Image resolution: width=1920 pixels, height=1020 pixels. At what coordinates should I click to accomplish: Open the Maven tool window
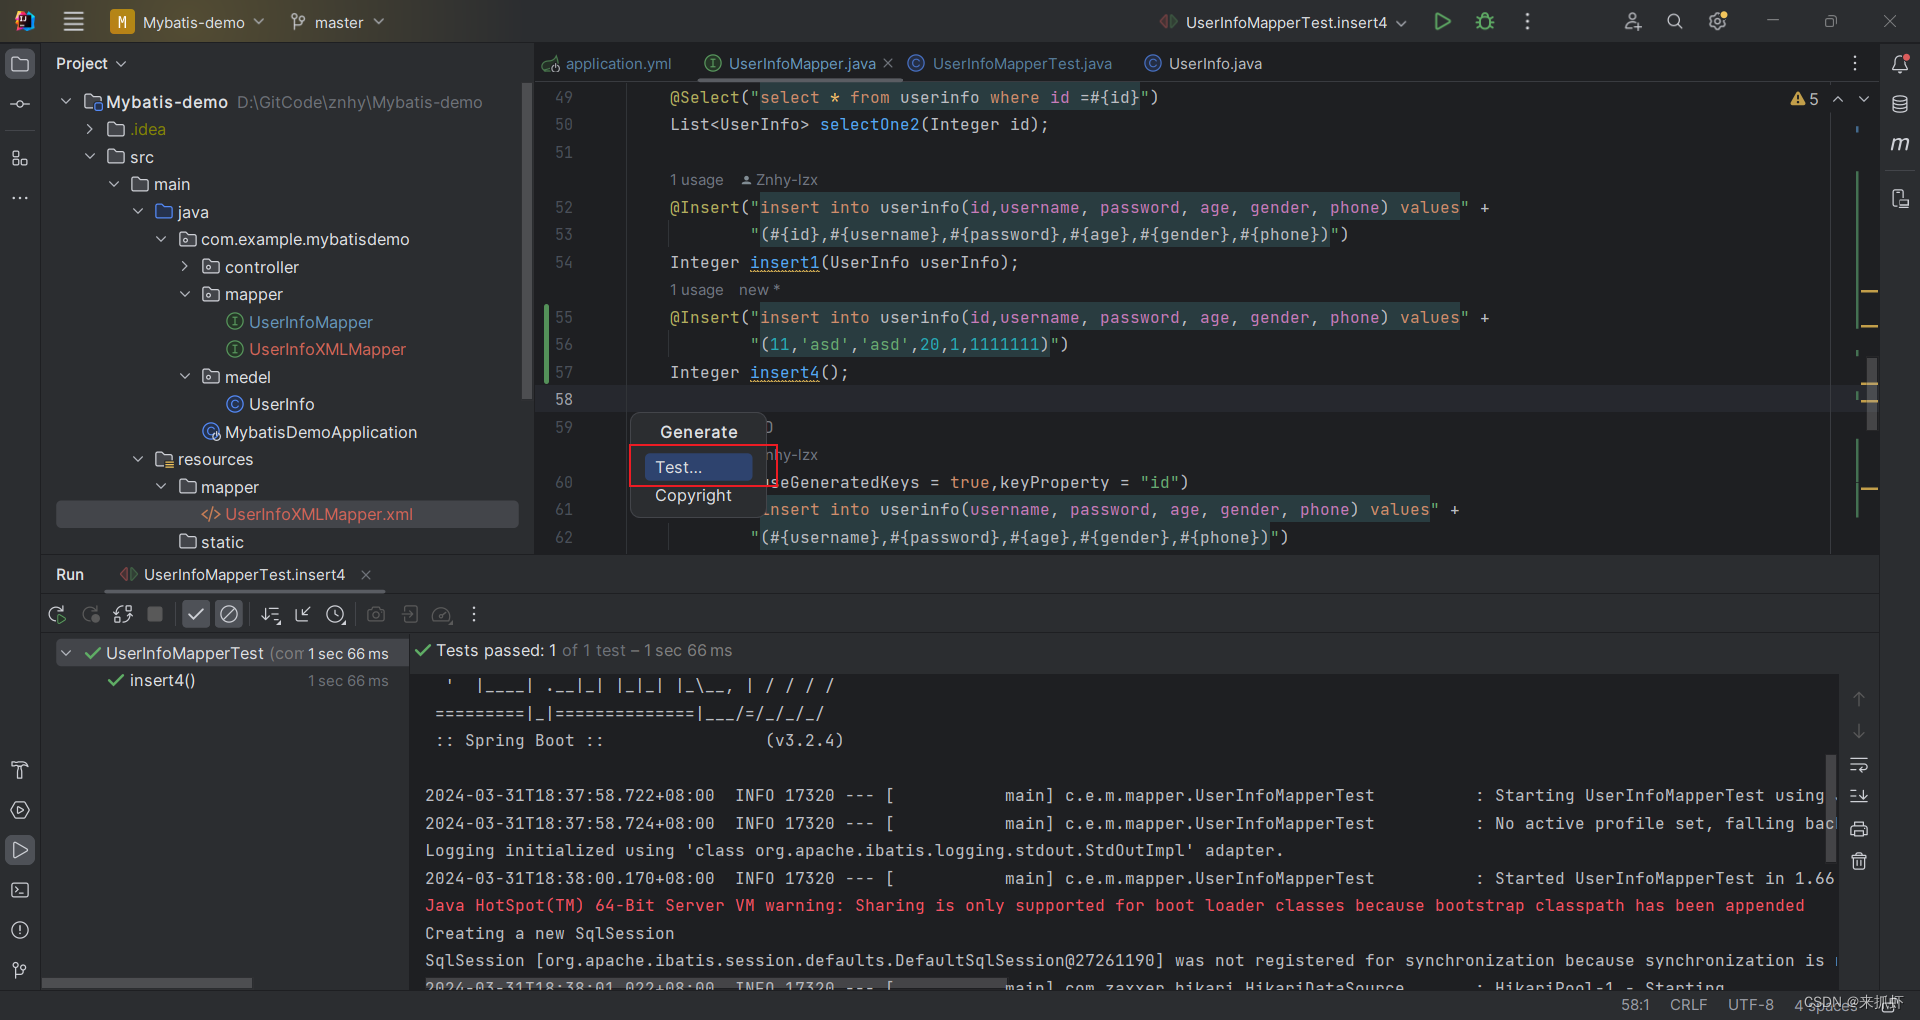[x=1900, y=144]
